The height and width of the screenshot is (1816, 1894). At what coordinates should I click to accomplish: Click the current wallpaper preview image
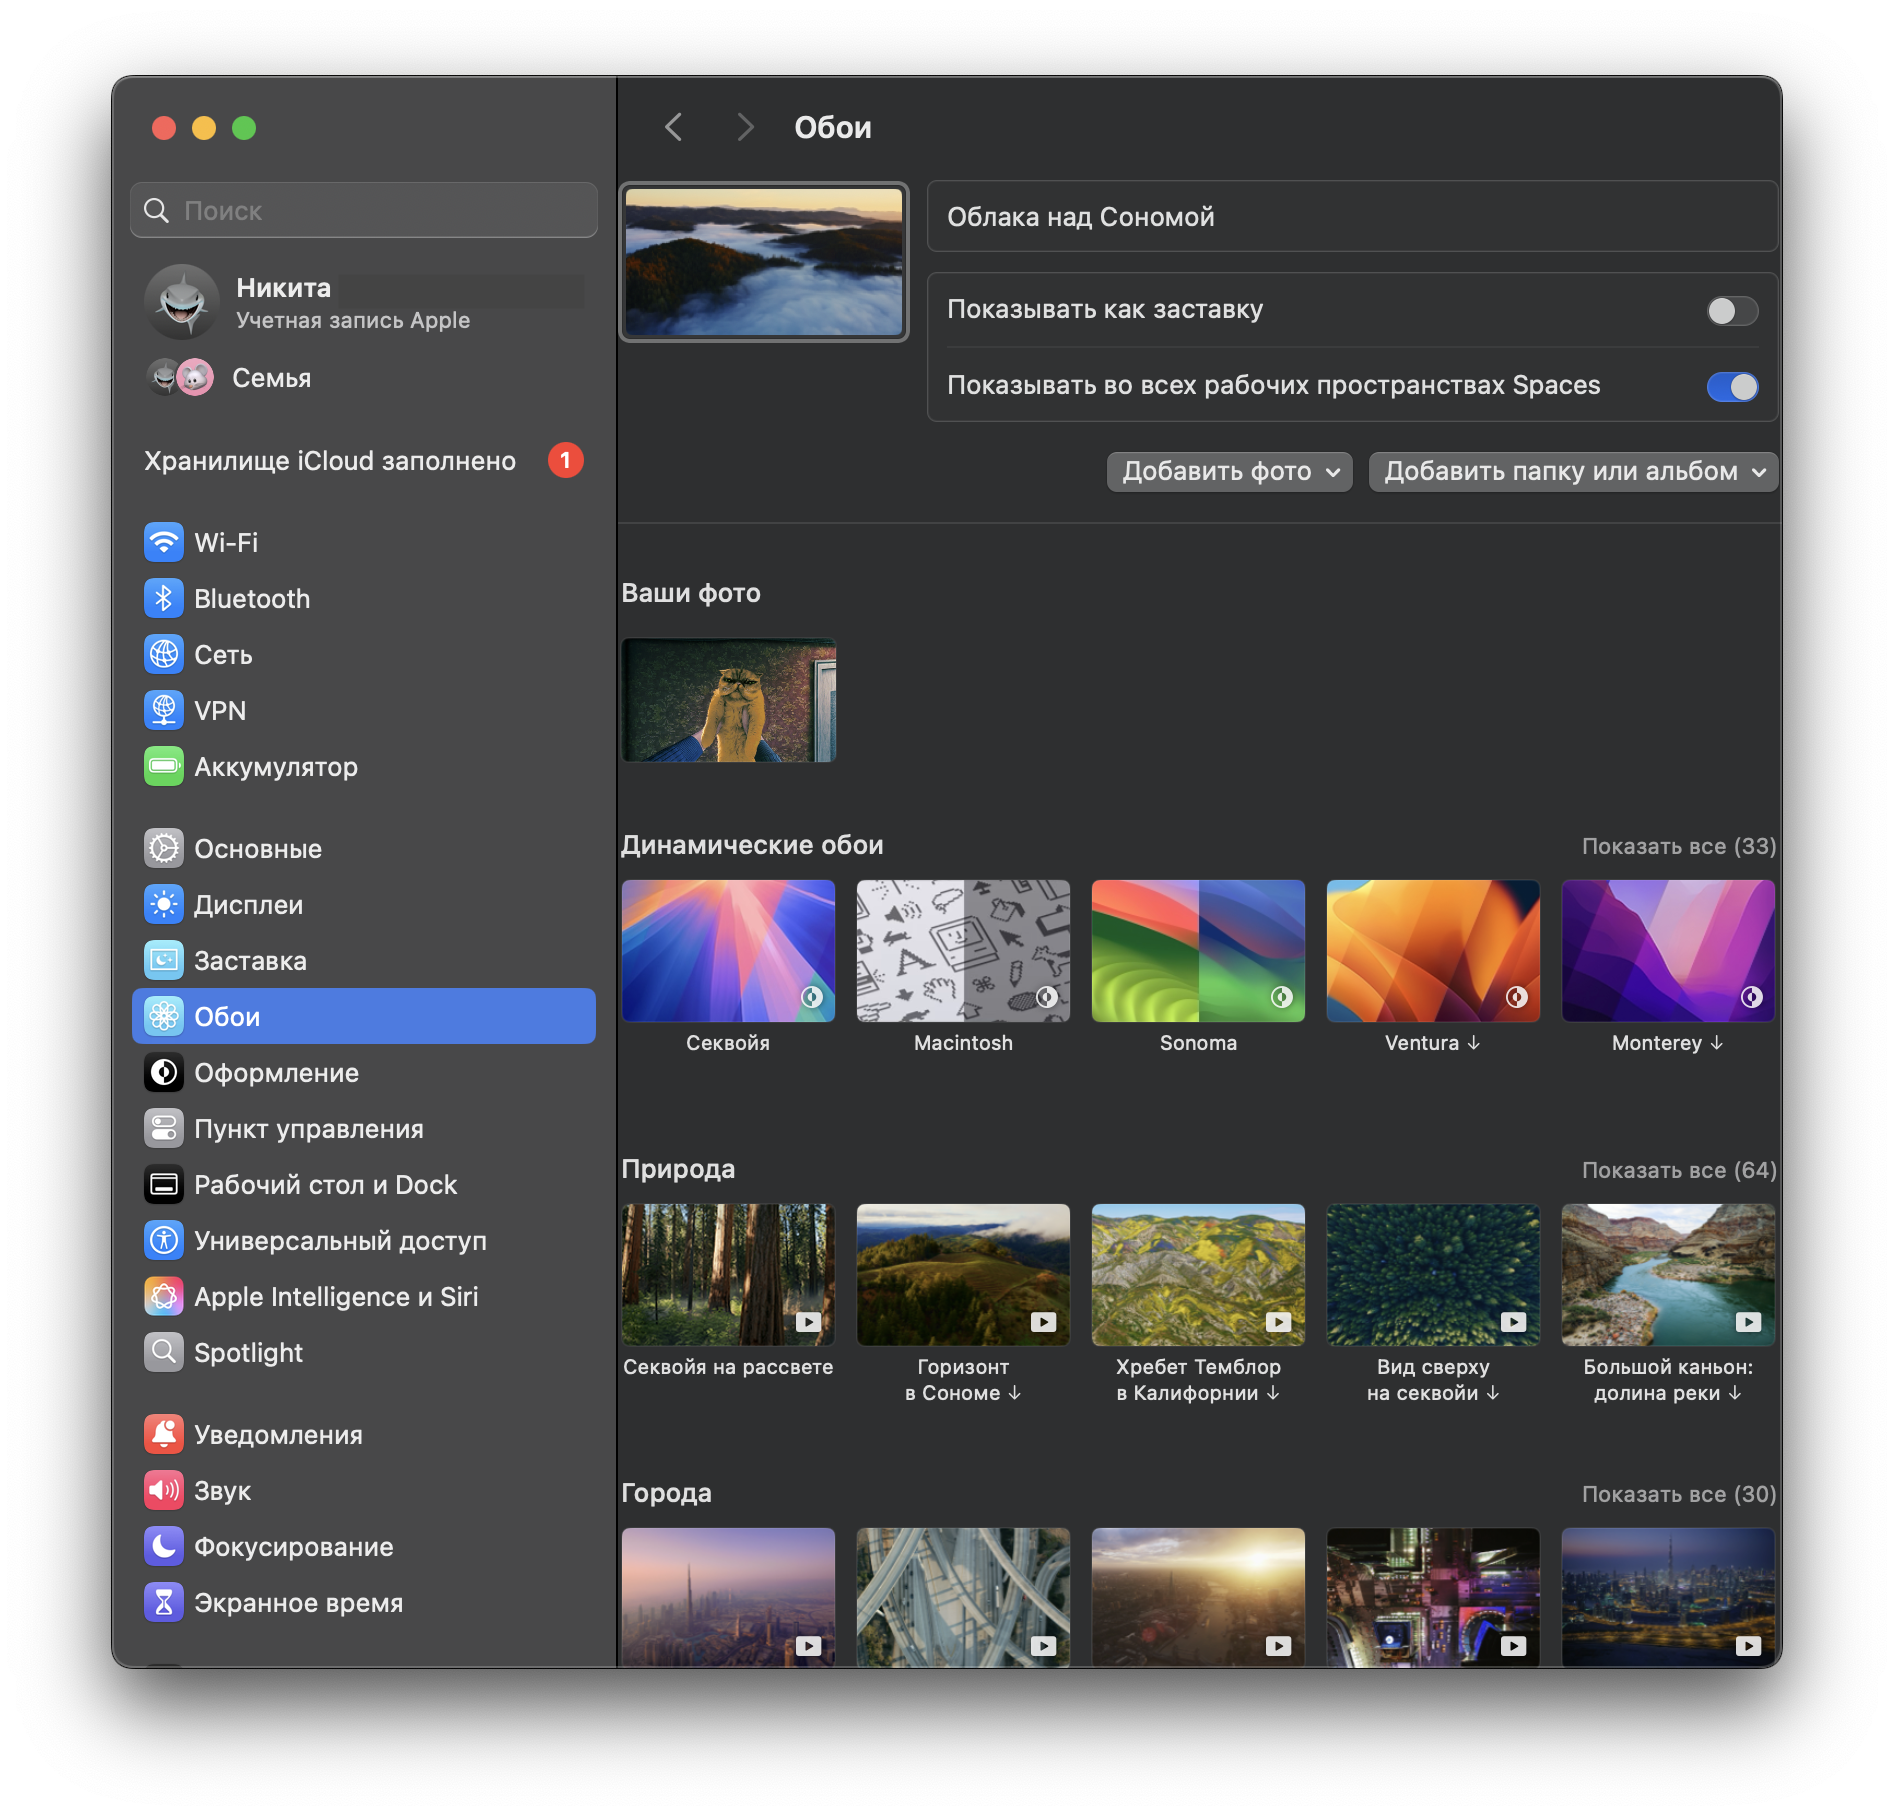pyautogui.click(x=764, y=262)
